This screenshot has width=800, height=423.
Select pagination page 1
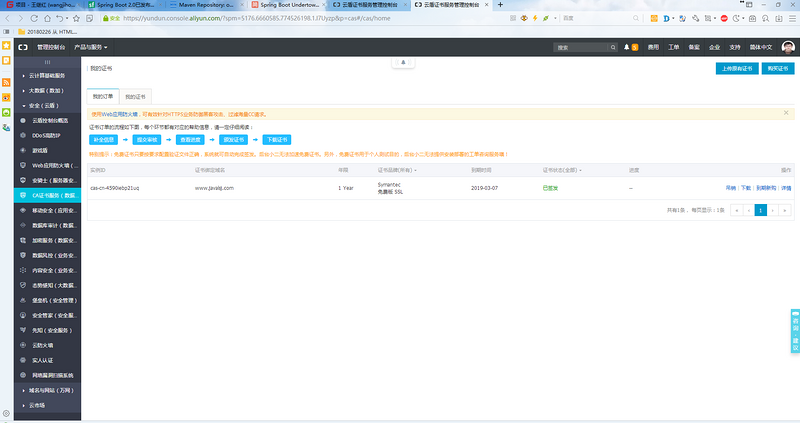(x=761, y=210)
